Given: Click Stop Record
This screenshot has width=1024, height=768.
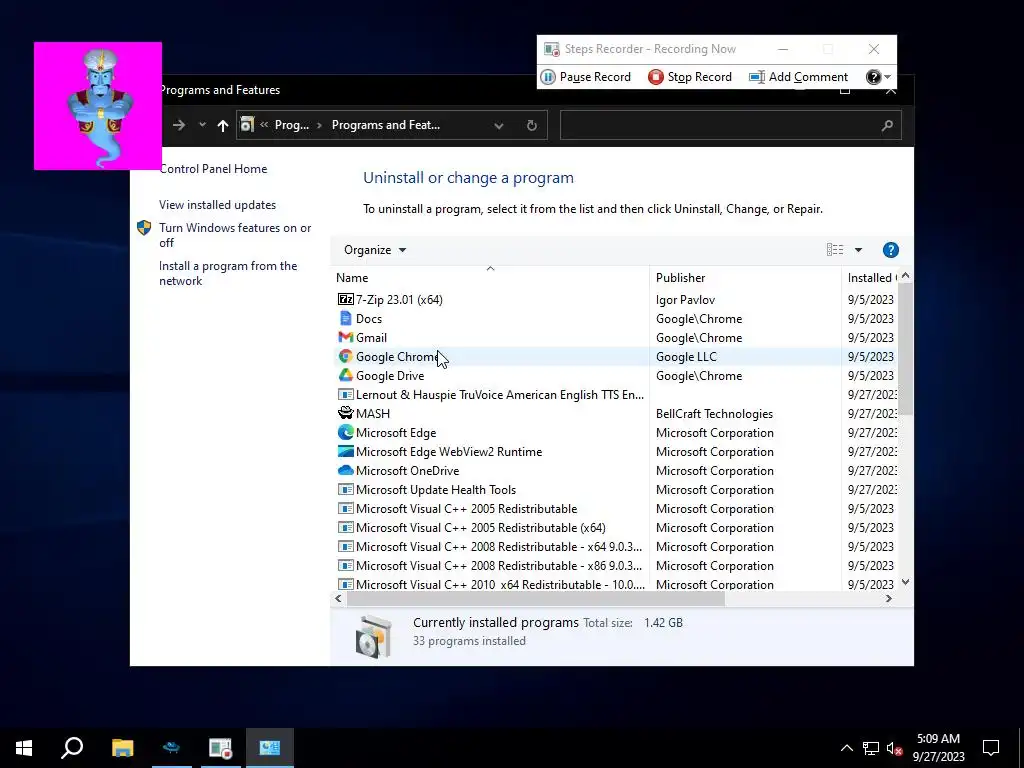Looking at the screenshot, I should click(x=690, y=77).
